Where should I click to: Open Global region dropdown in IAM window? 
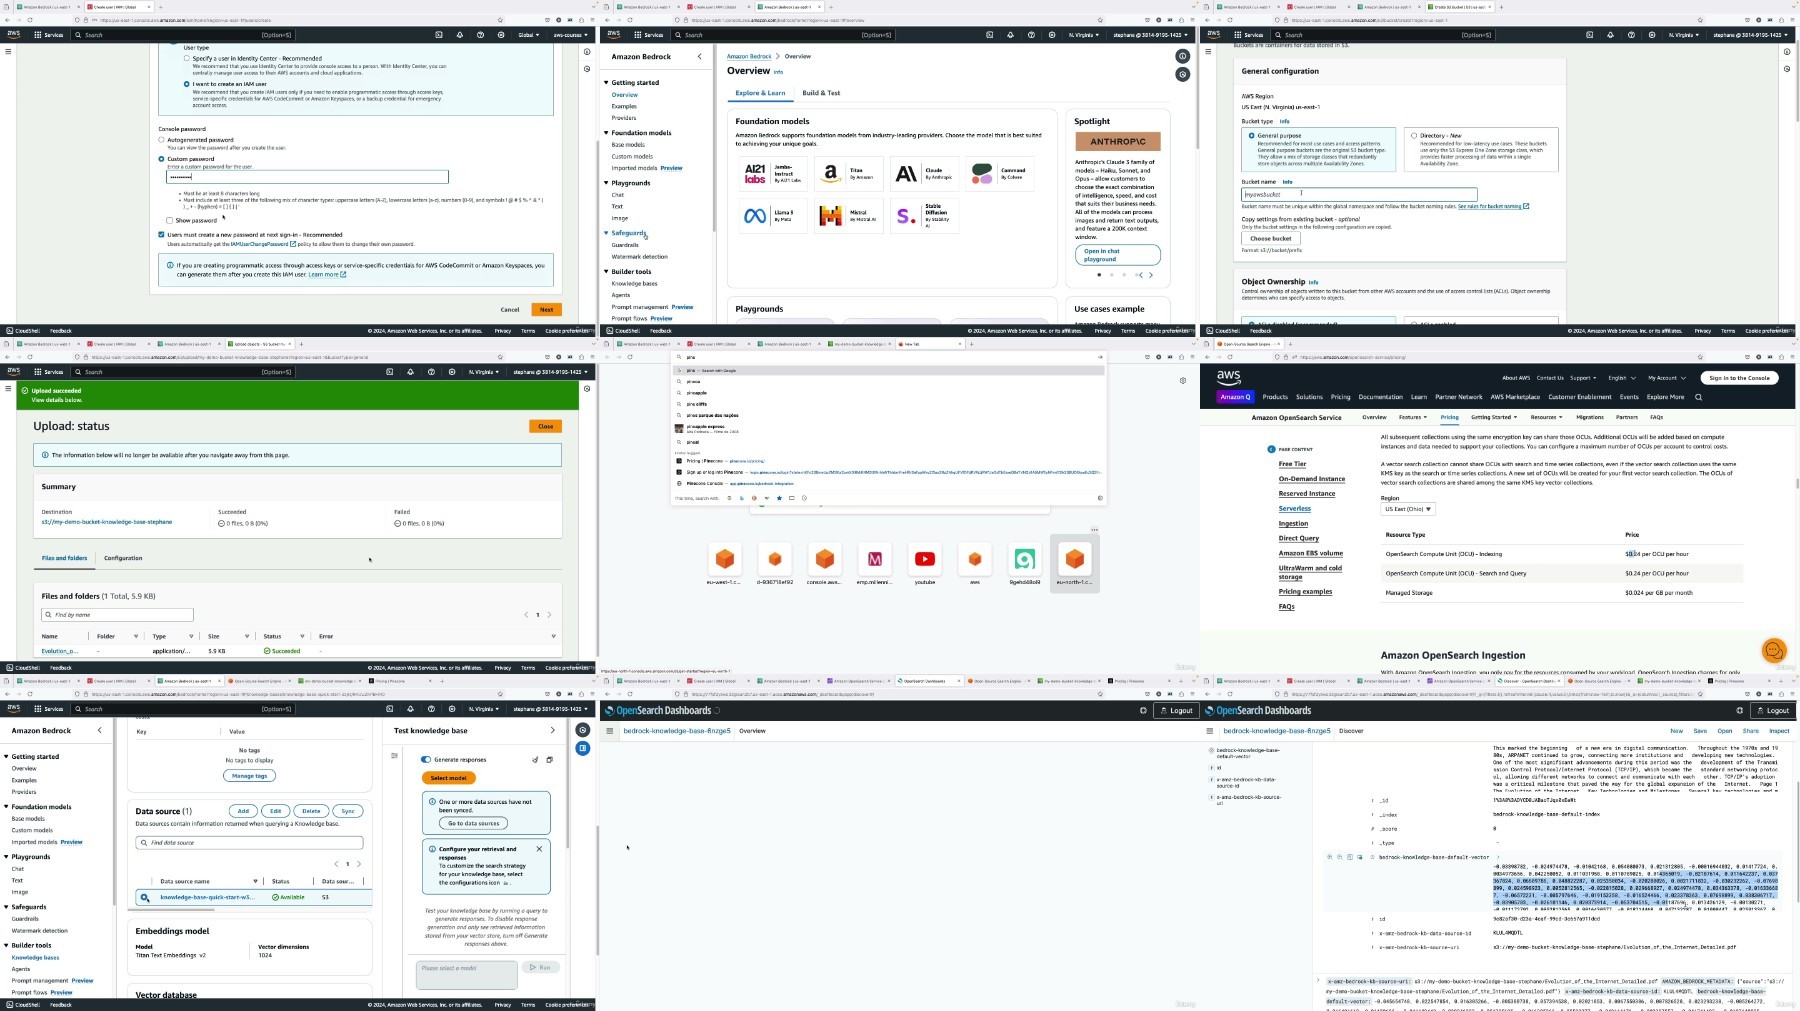[528, 35]
